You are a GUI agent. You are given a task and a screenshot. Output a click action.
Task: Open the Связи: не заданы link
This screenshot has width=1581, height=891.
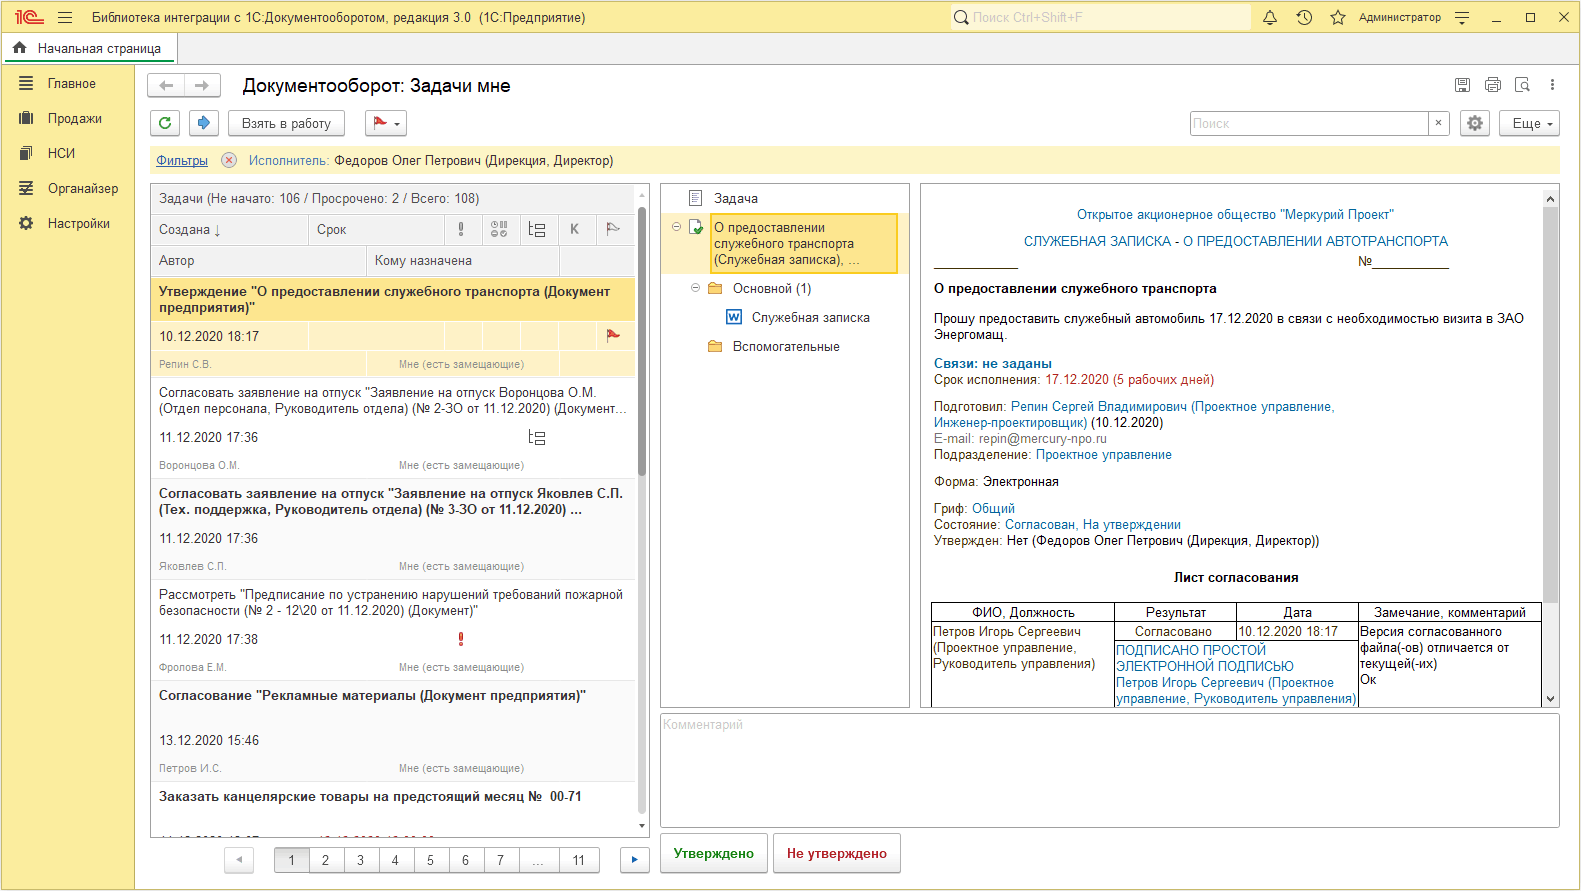(992, 363)
